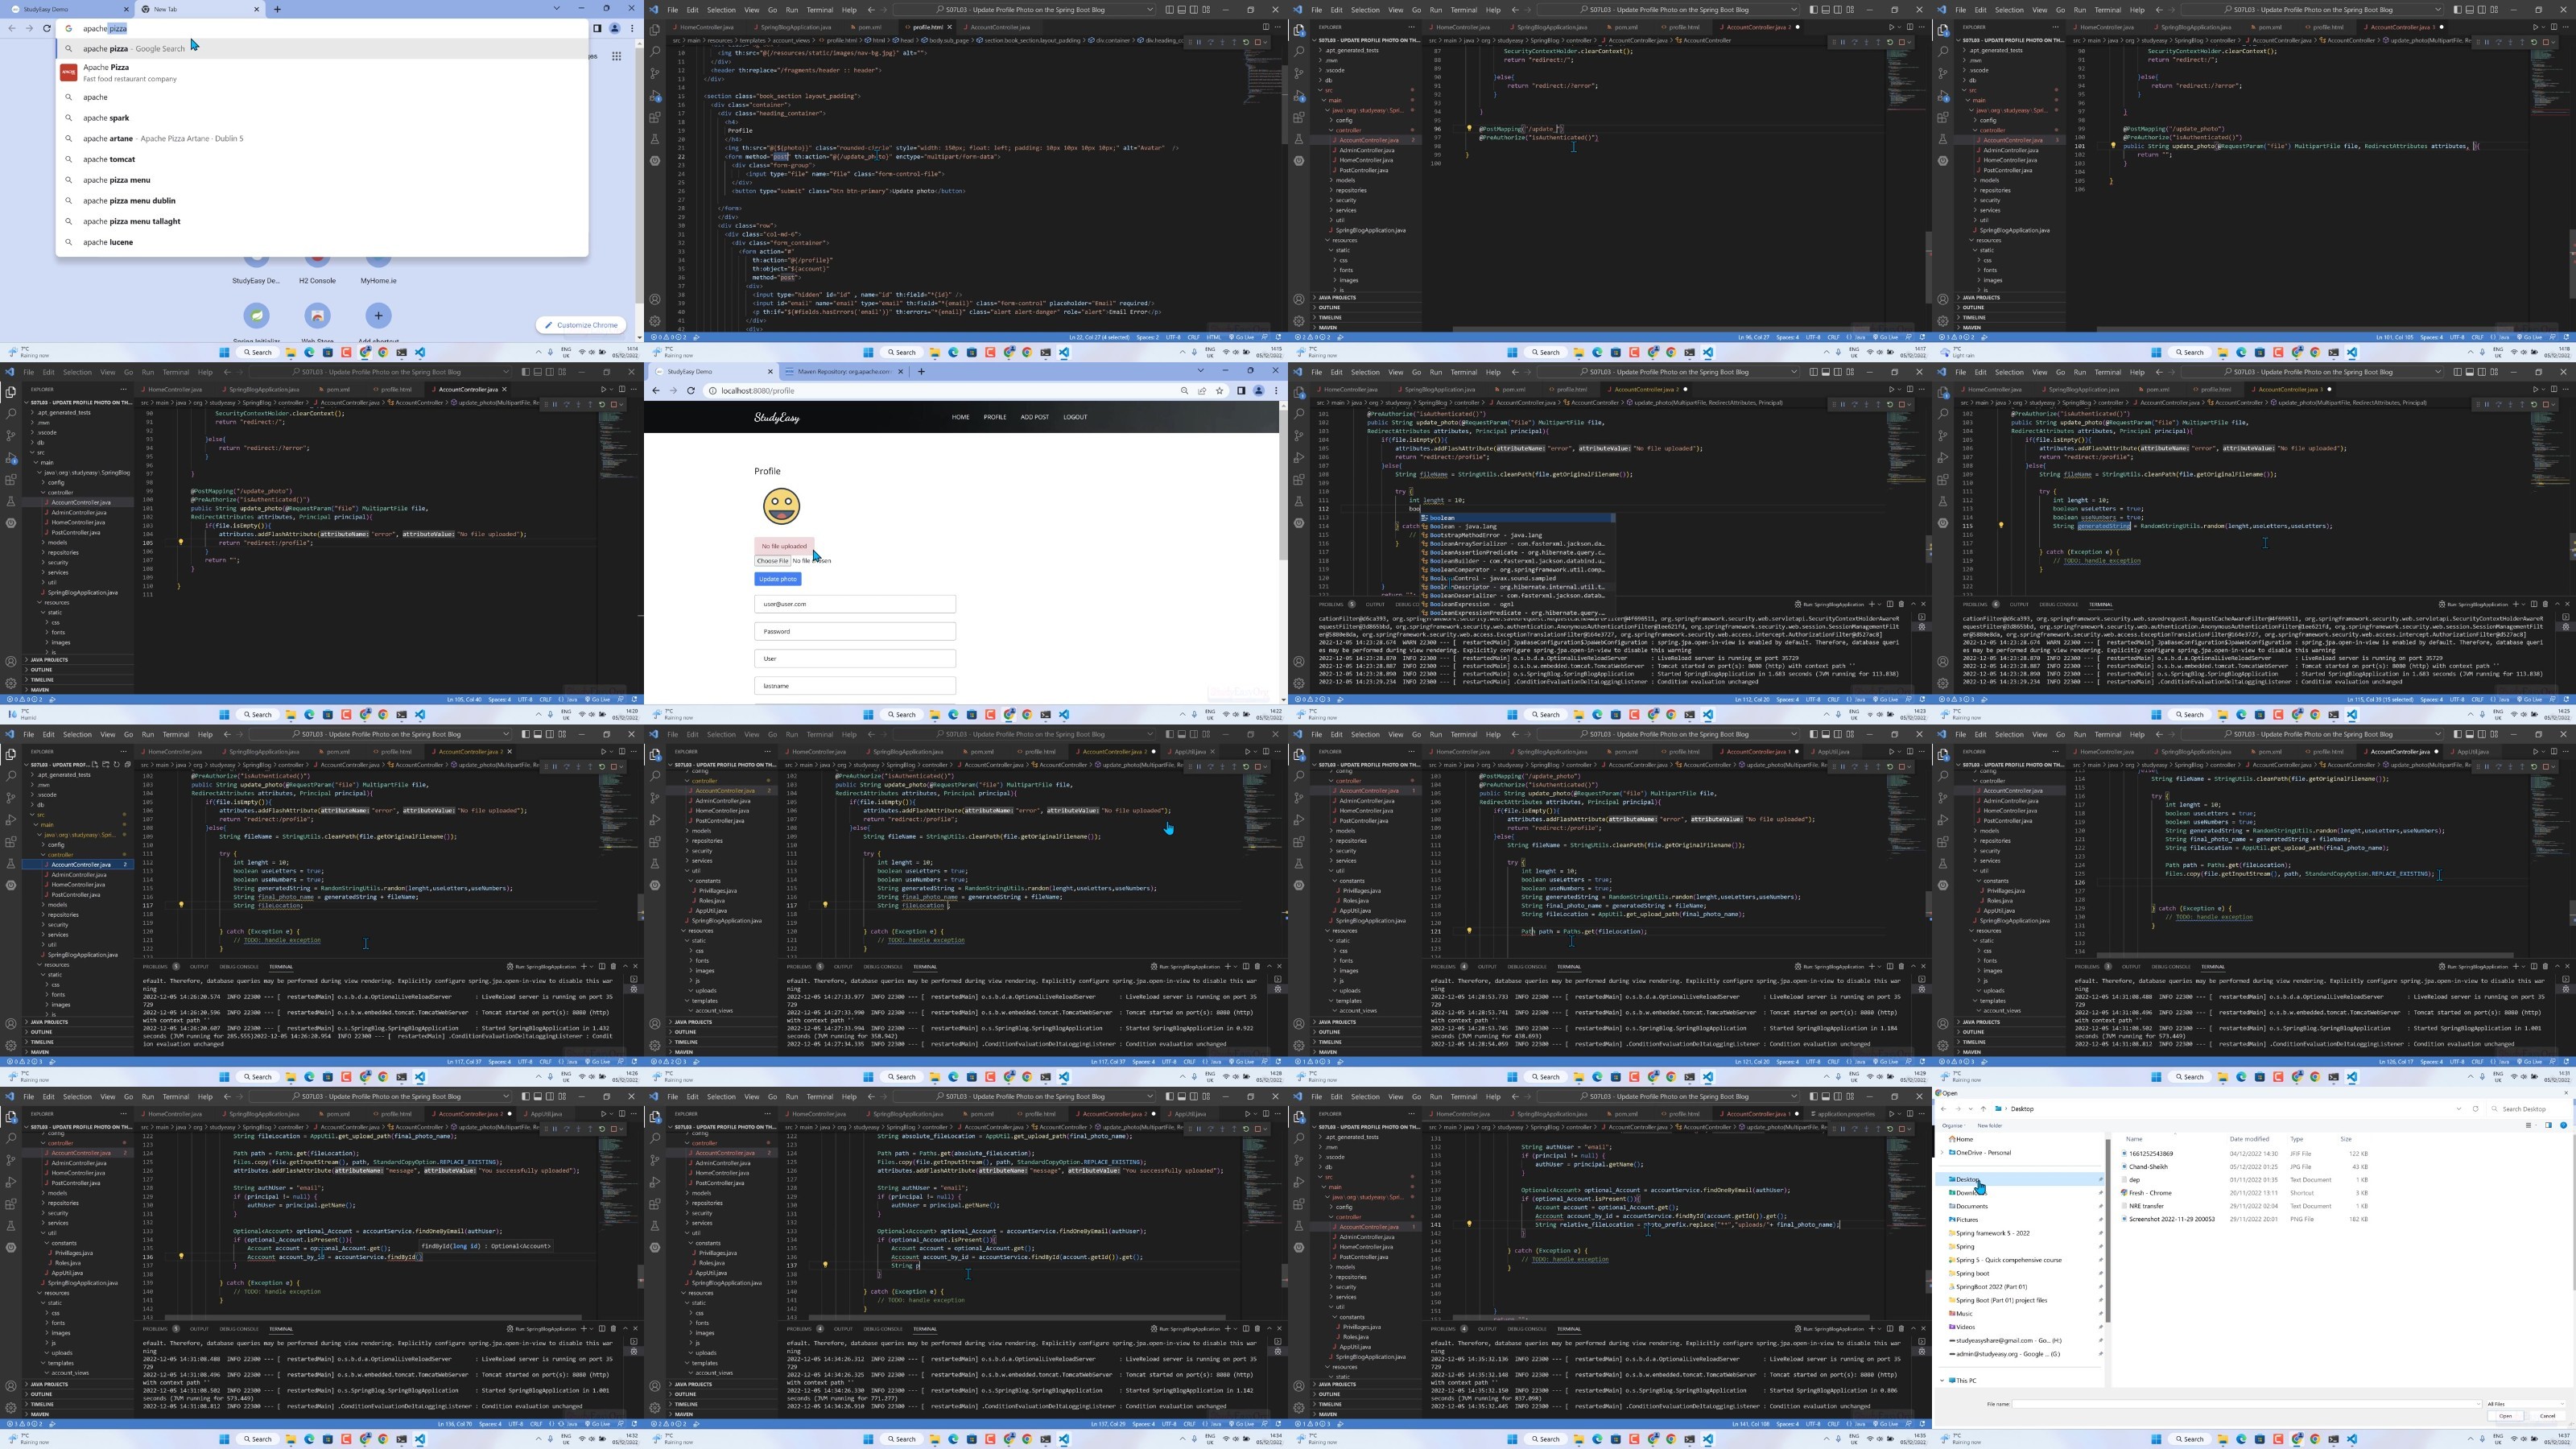Close the New Tab tab with its X
Image resolution: width=2576 pixels, height=1449 pixels.
tap(256, 9)
